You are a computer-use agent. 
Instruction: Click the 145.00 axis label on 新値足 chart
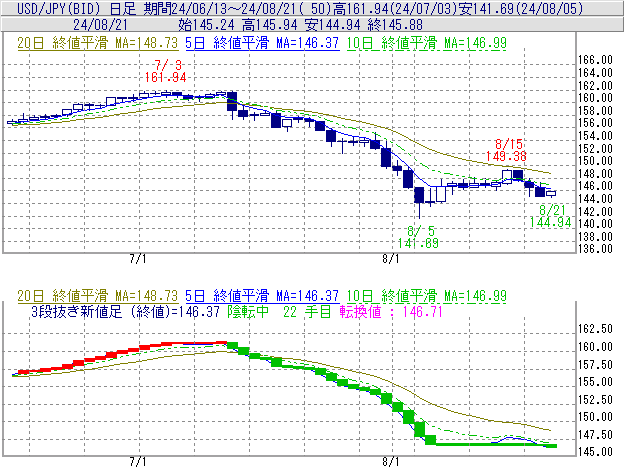[595, 452]
